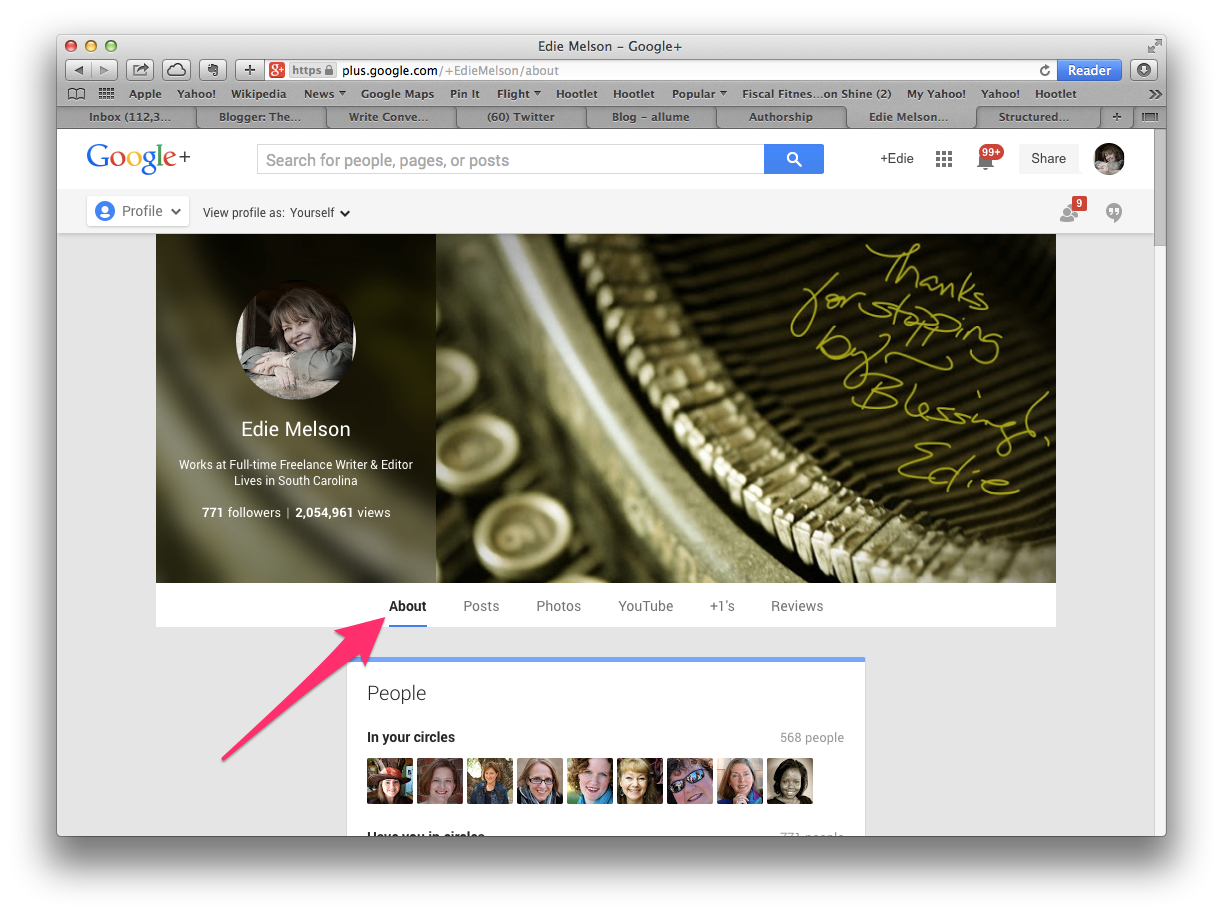Click the 771 followers count
The width and height of the screenshot is (1223, 915).
click(x=241, y=512)
